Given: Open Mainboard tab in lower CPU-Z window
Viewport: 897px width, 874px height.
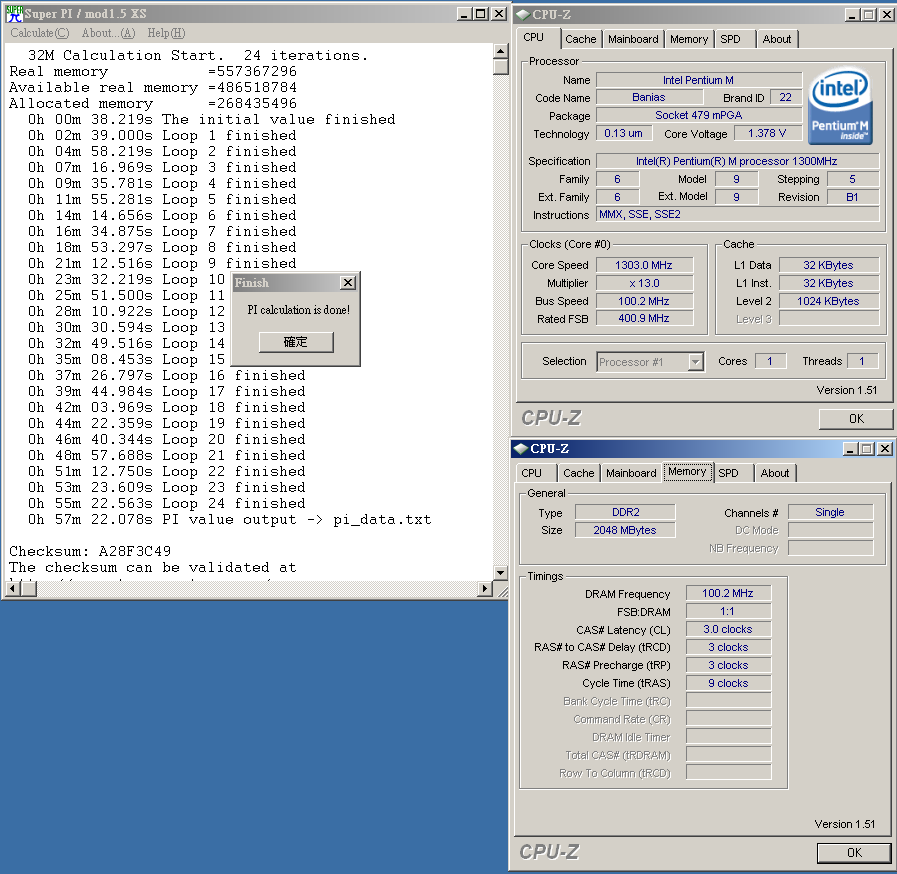Looking at the screenshot, I should pyautogui.click(x=631, y=473).
